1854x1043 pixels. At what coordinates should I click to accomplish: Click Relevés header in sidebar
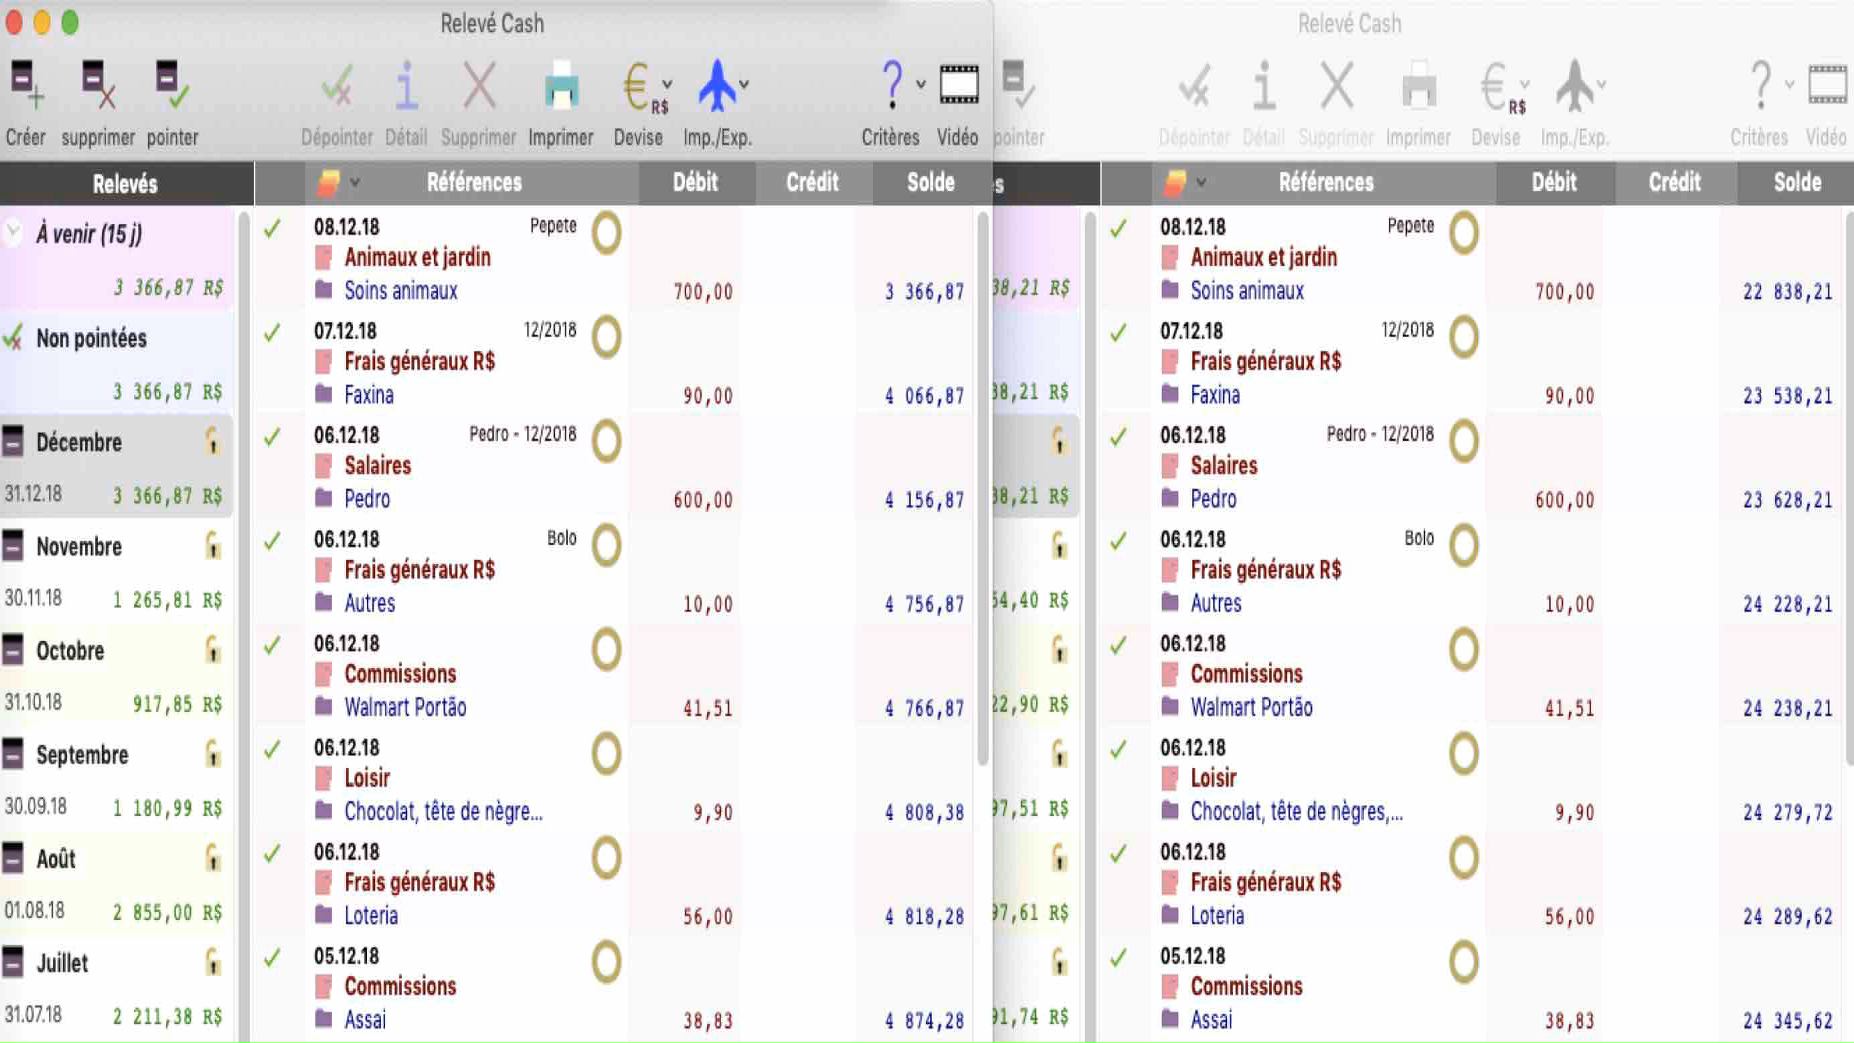125,183
